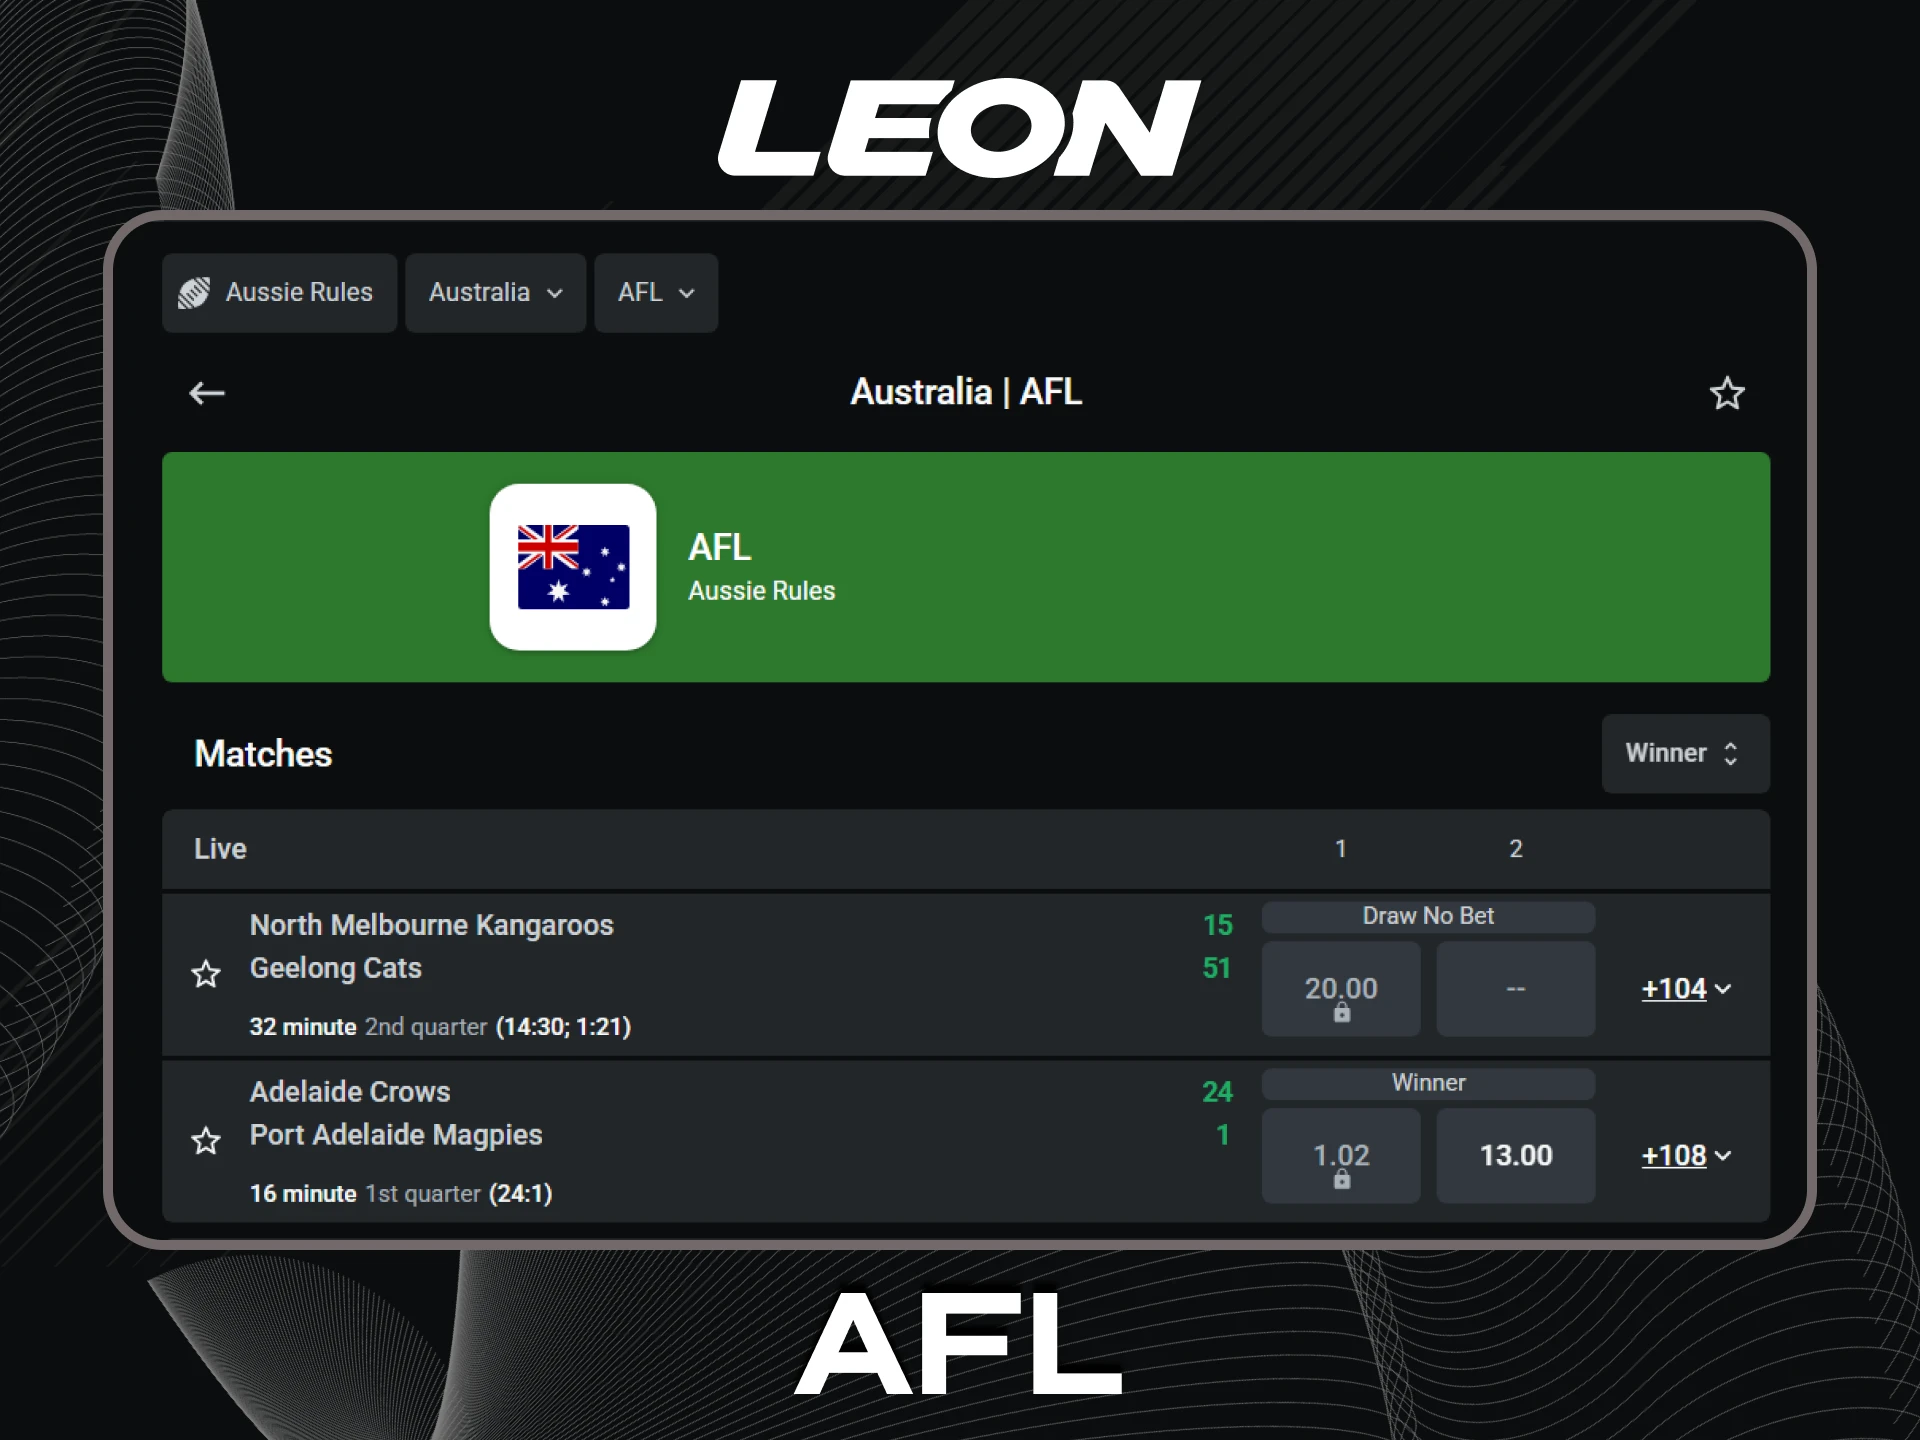Open the Winner market selector
This screenshot has height=1440, width=1920.
tap(1685, 753)
